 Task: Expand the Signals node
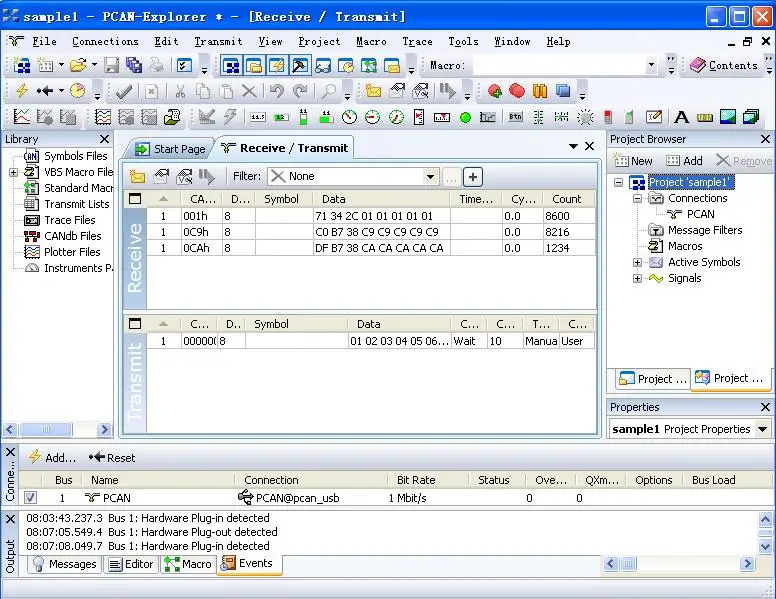pyautogui.click(x=637, y=278)
